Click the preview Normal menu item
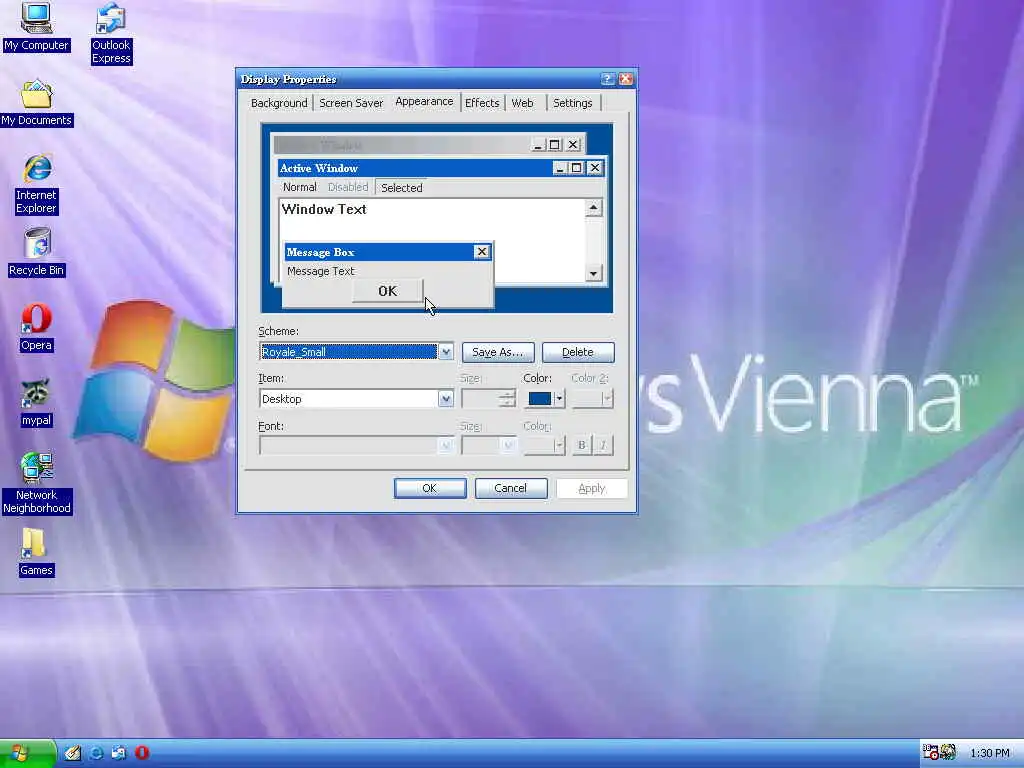 (x=300, y=187)
